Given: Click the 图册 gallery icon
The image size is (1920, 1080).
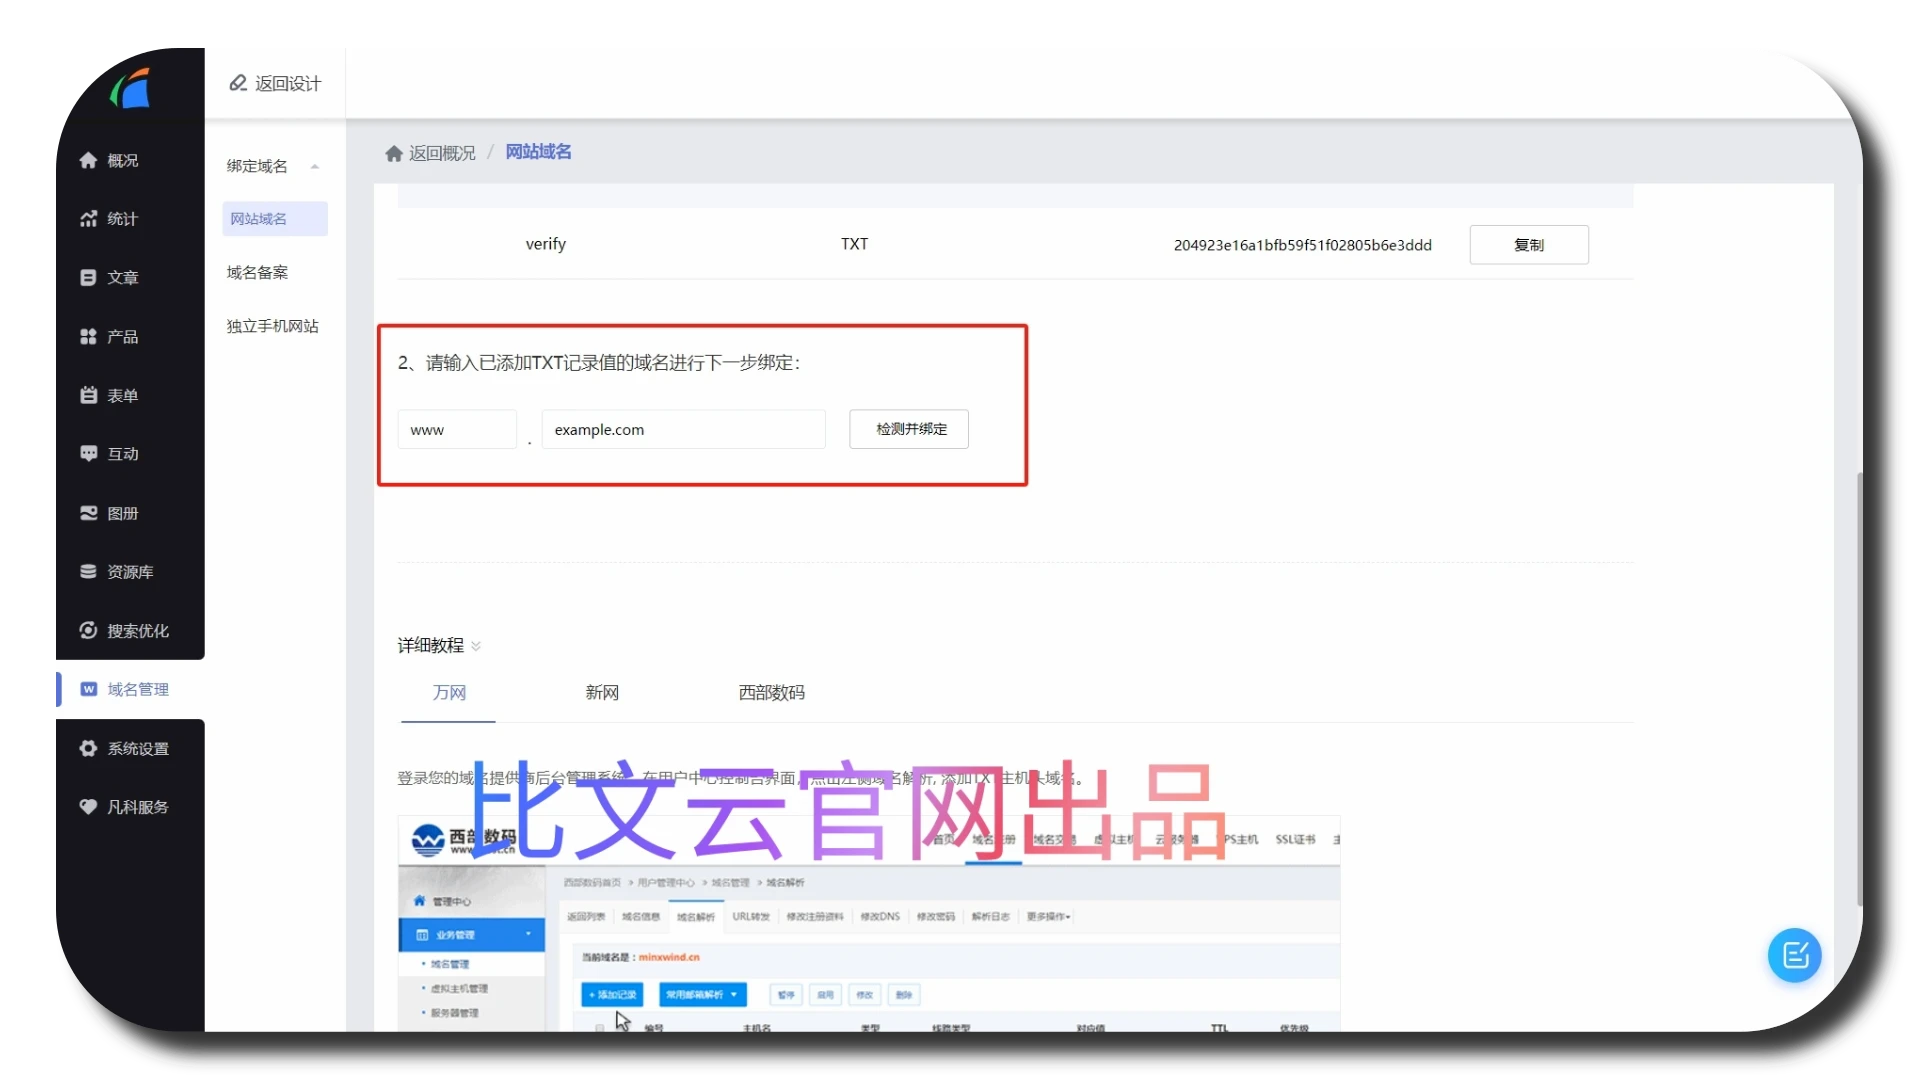Looking at the screenshot, I should (x=88, y=513).
